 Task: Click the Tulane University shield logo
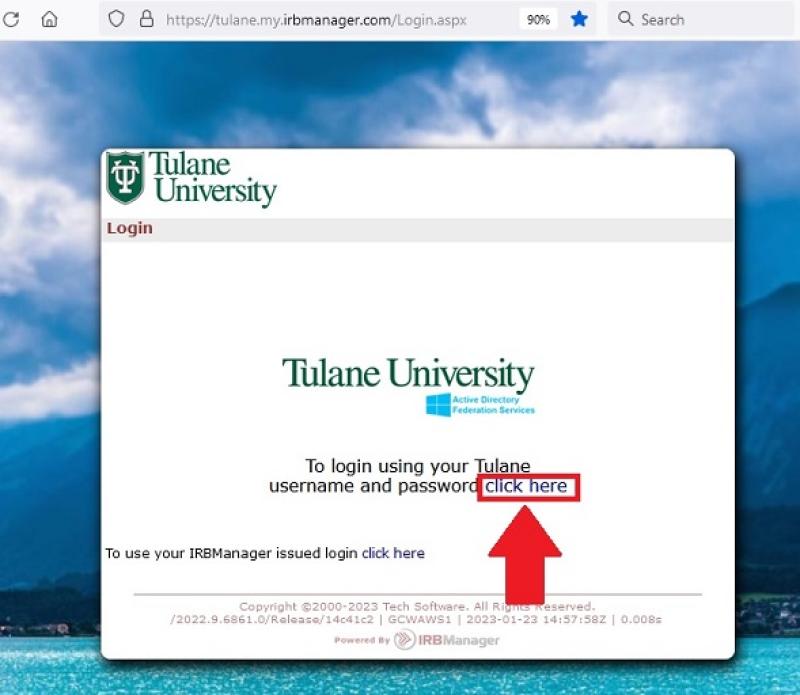point(125,178)
